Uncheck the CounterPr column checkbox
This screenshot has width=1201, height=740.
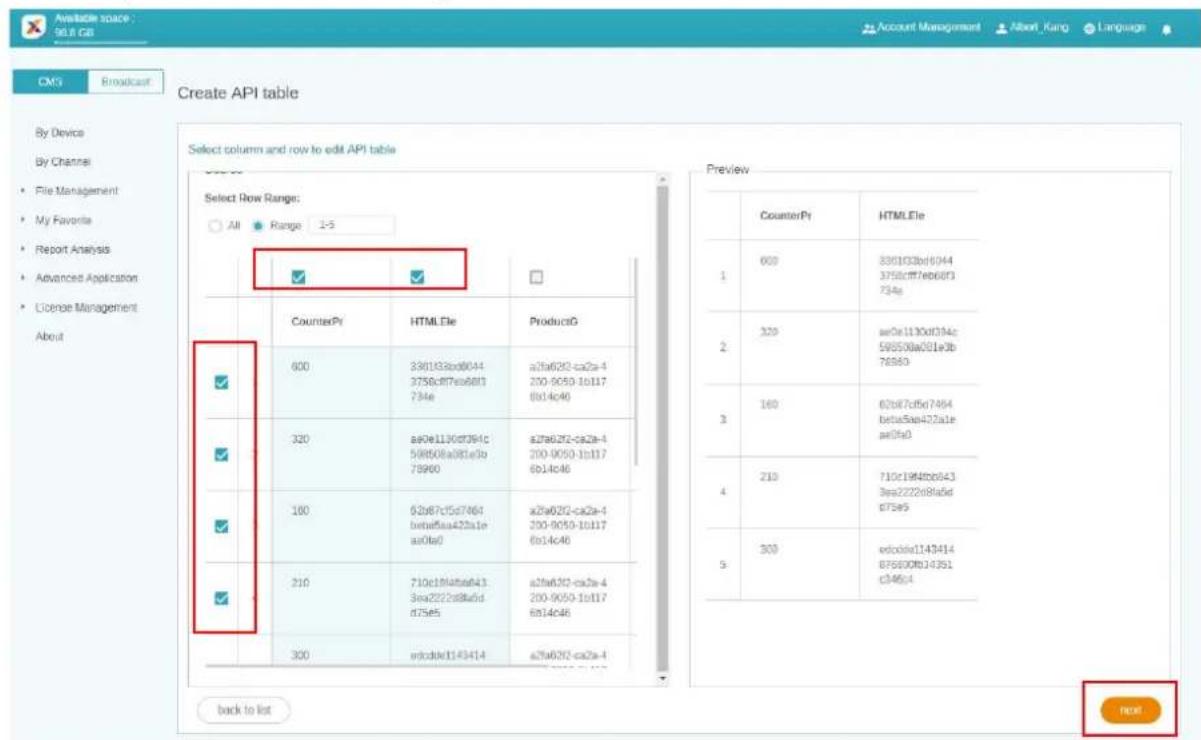(x=297, y=277)
